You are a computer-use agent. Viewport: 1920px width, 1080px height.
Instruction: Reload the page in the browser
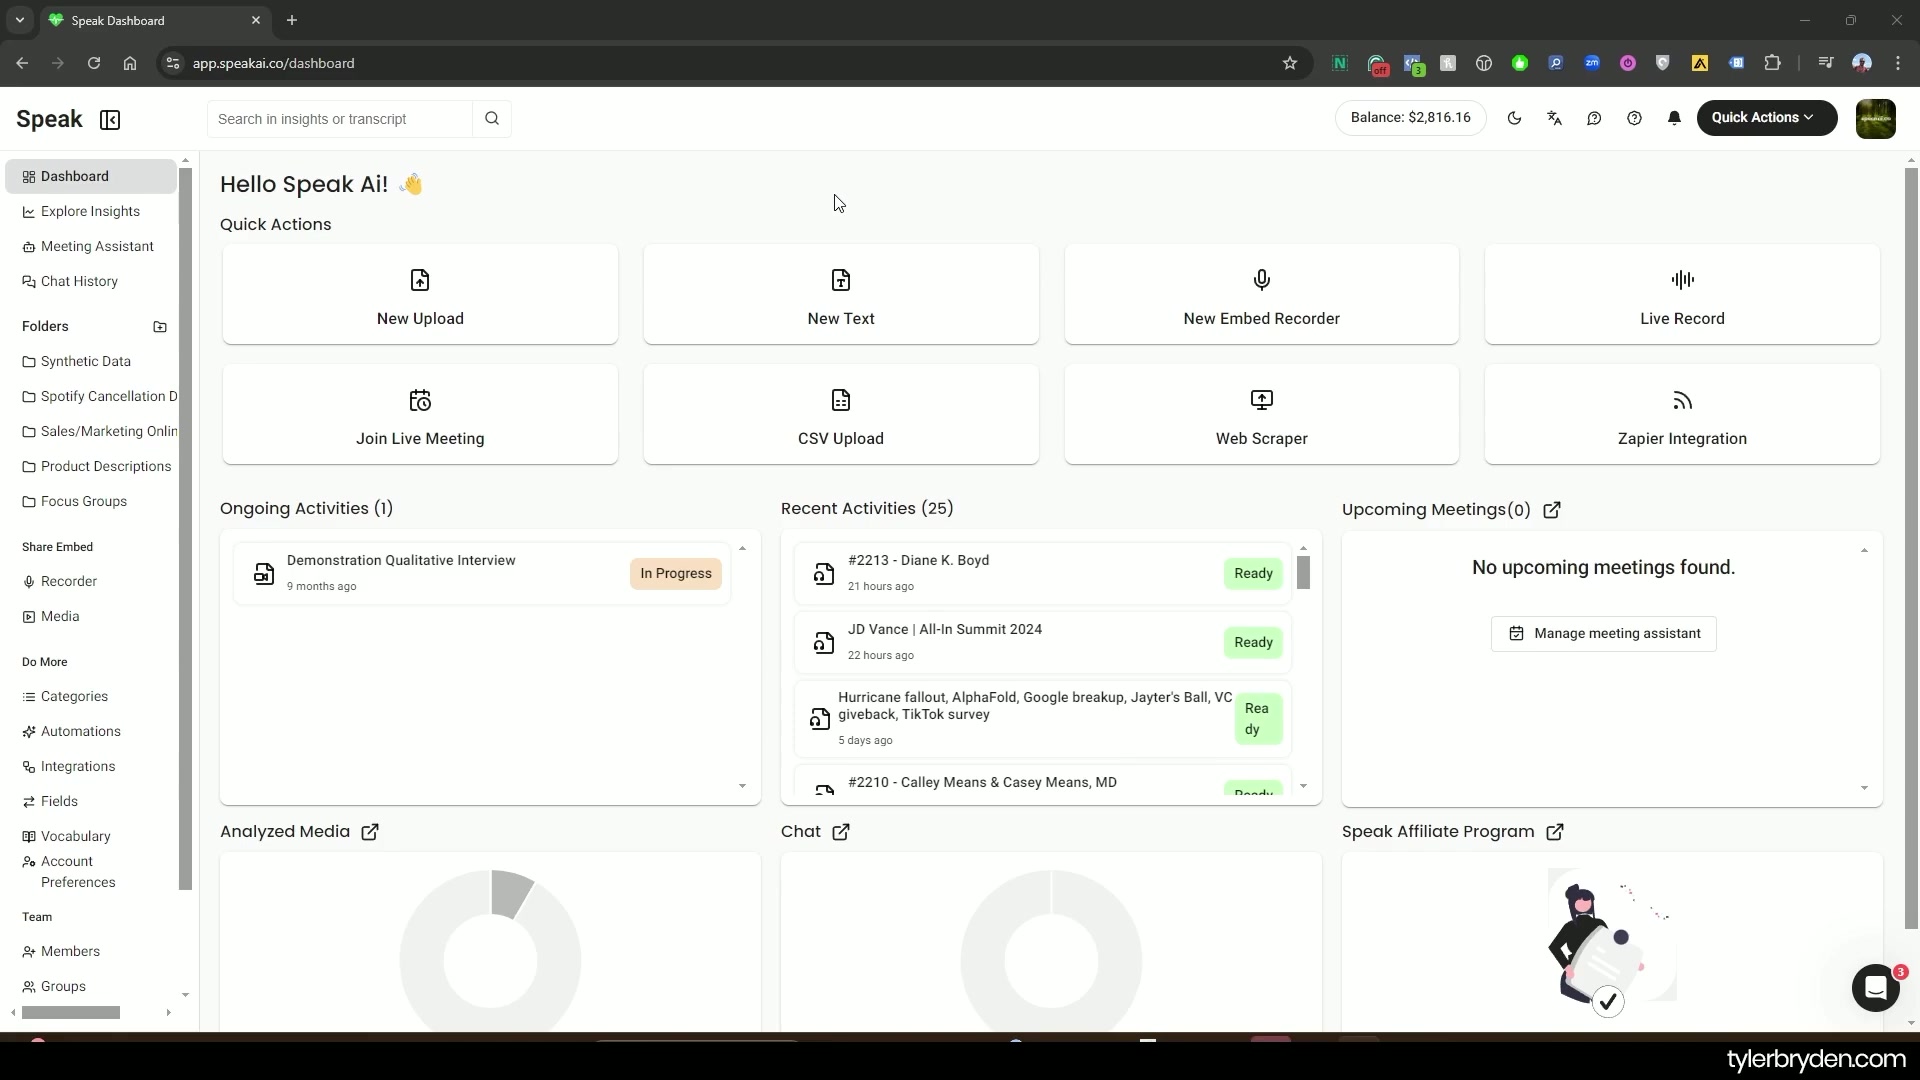click(94, 63)
